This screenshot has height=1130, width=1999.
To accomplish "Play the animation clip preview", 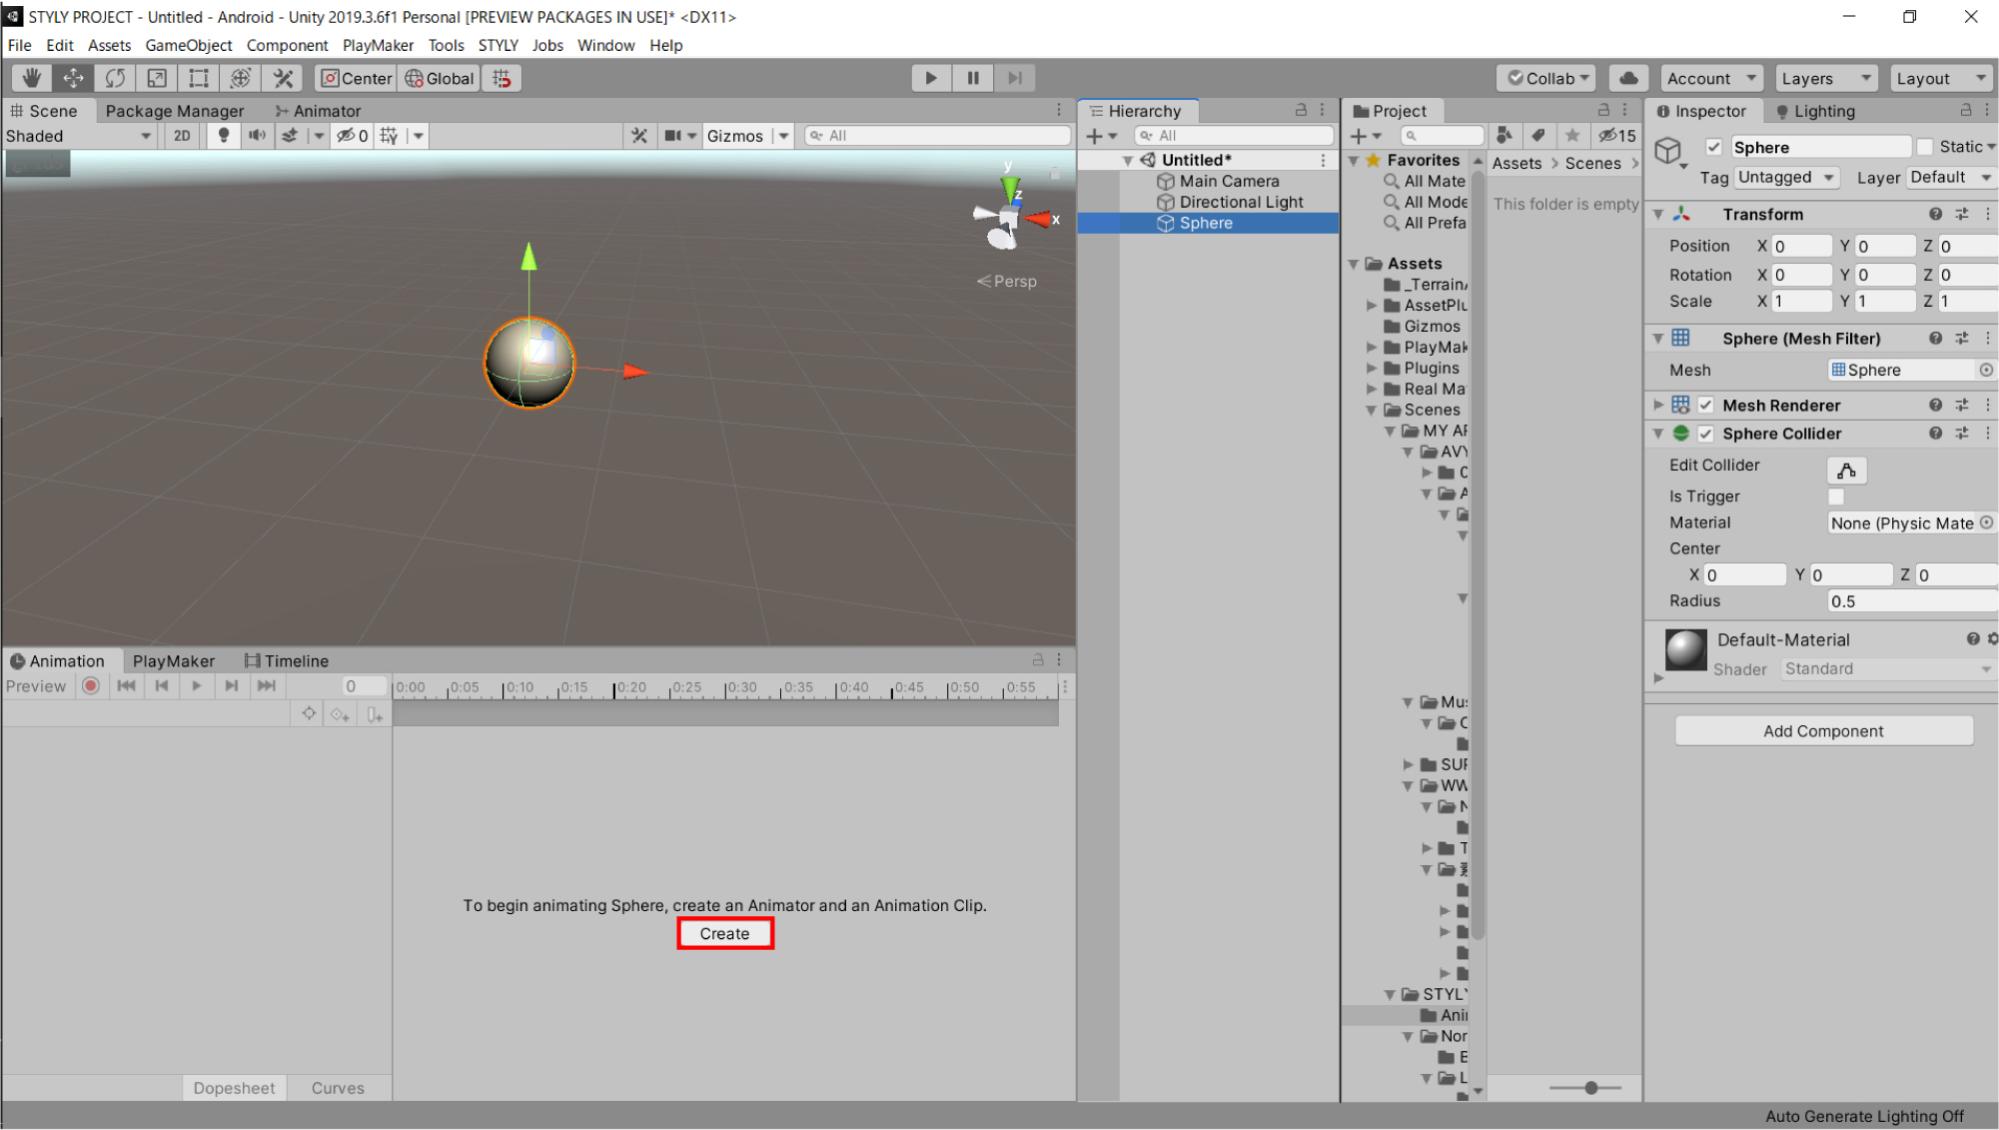I will (196, 686).
